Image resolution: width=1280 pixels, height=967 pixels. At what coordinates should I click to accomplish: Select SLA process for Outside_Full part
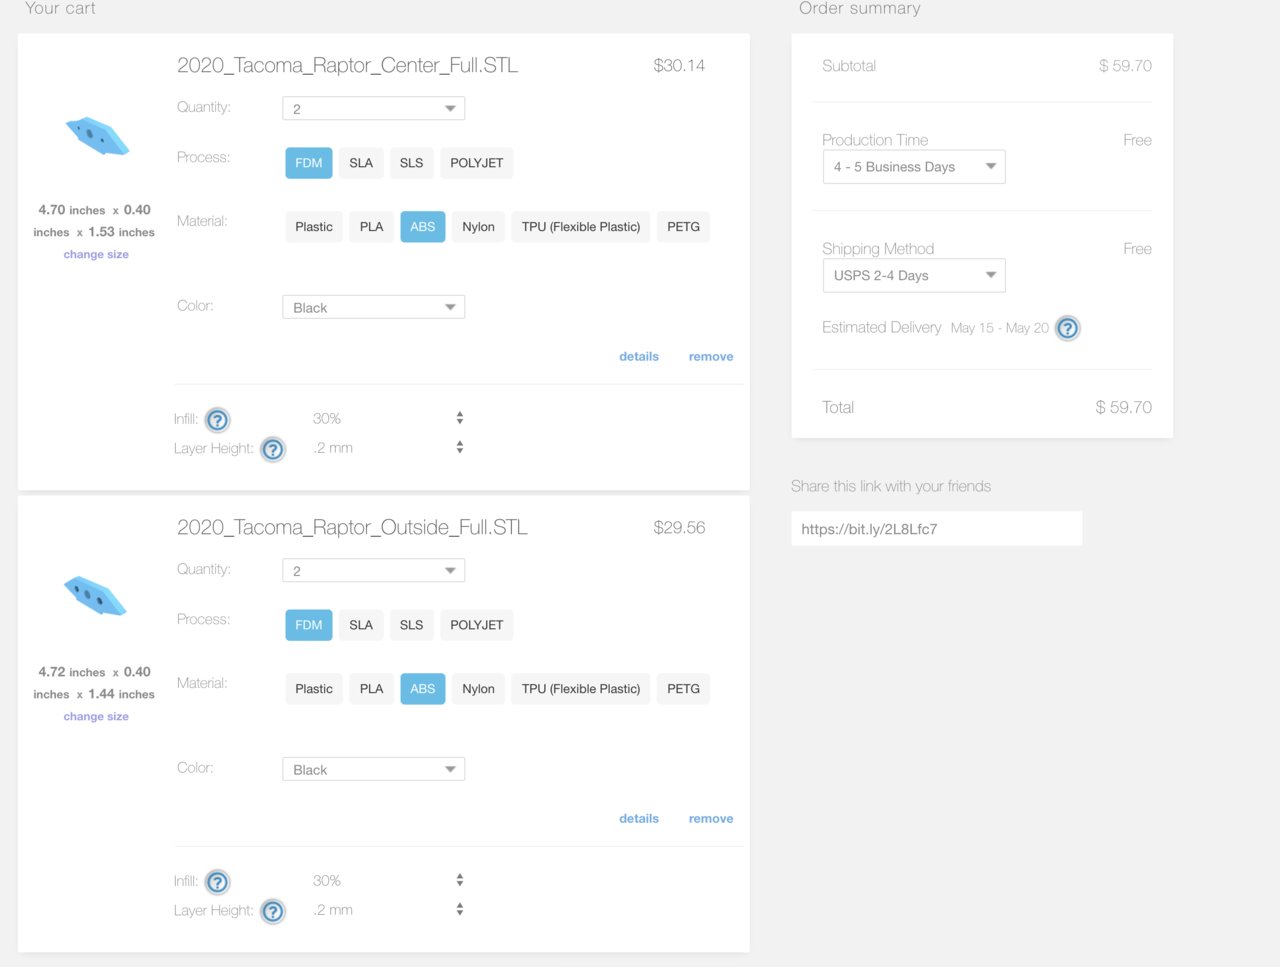pyautogui.click(x=361, y=625)
